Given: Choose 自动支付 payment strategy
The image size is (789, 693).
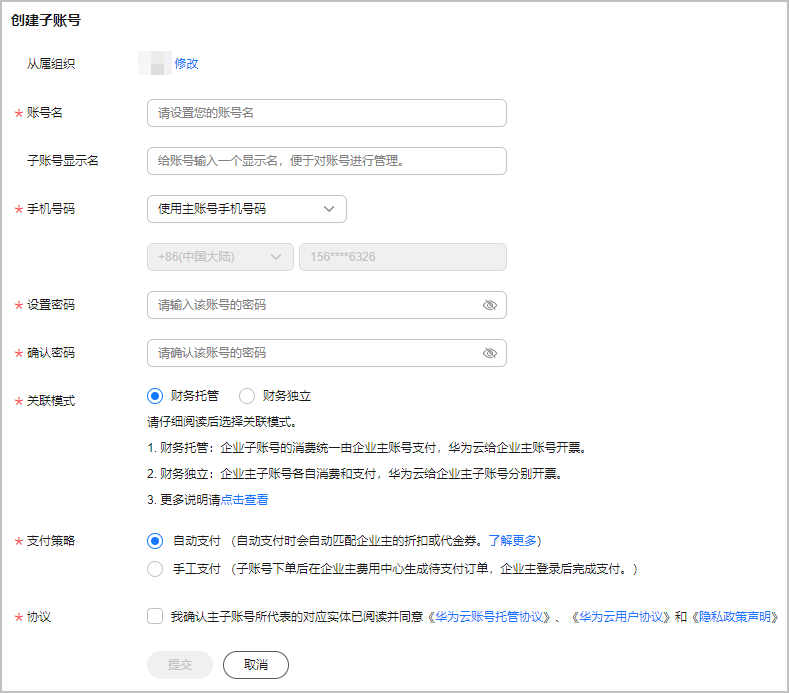Looking at the screenshot, I should pos(155,541).
